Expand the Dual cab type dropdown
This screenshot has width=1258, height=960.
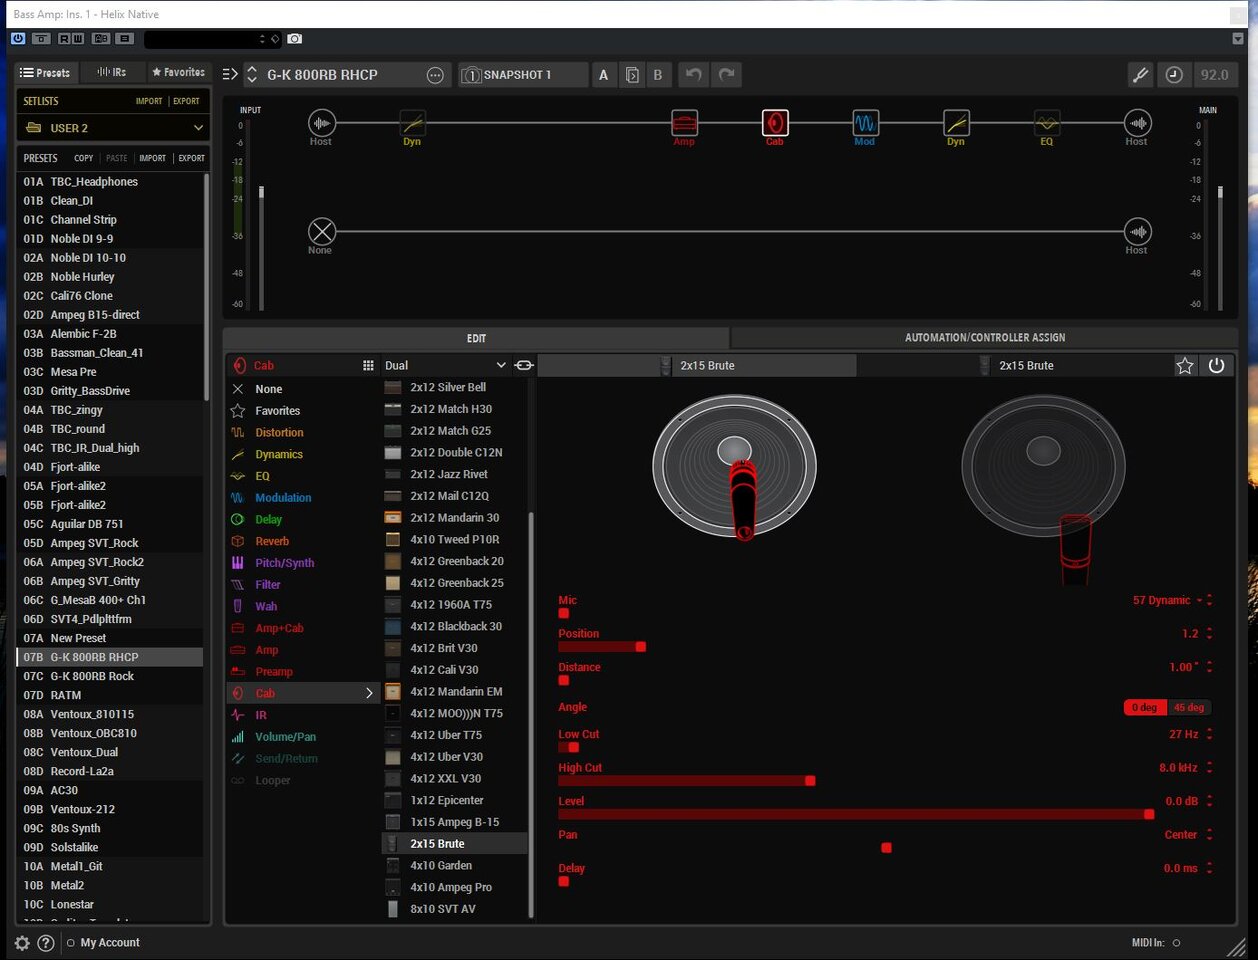(x=445, y=366)
